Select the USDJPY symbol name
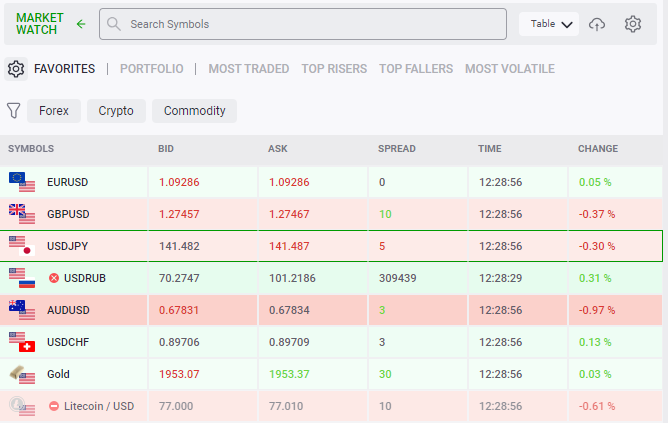668x423 pixels. pyautogui.click(x=67, y=246)
